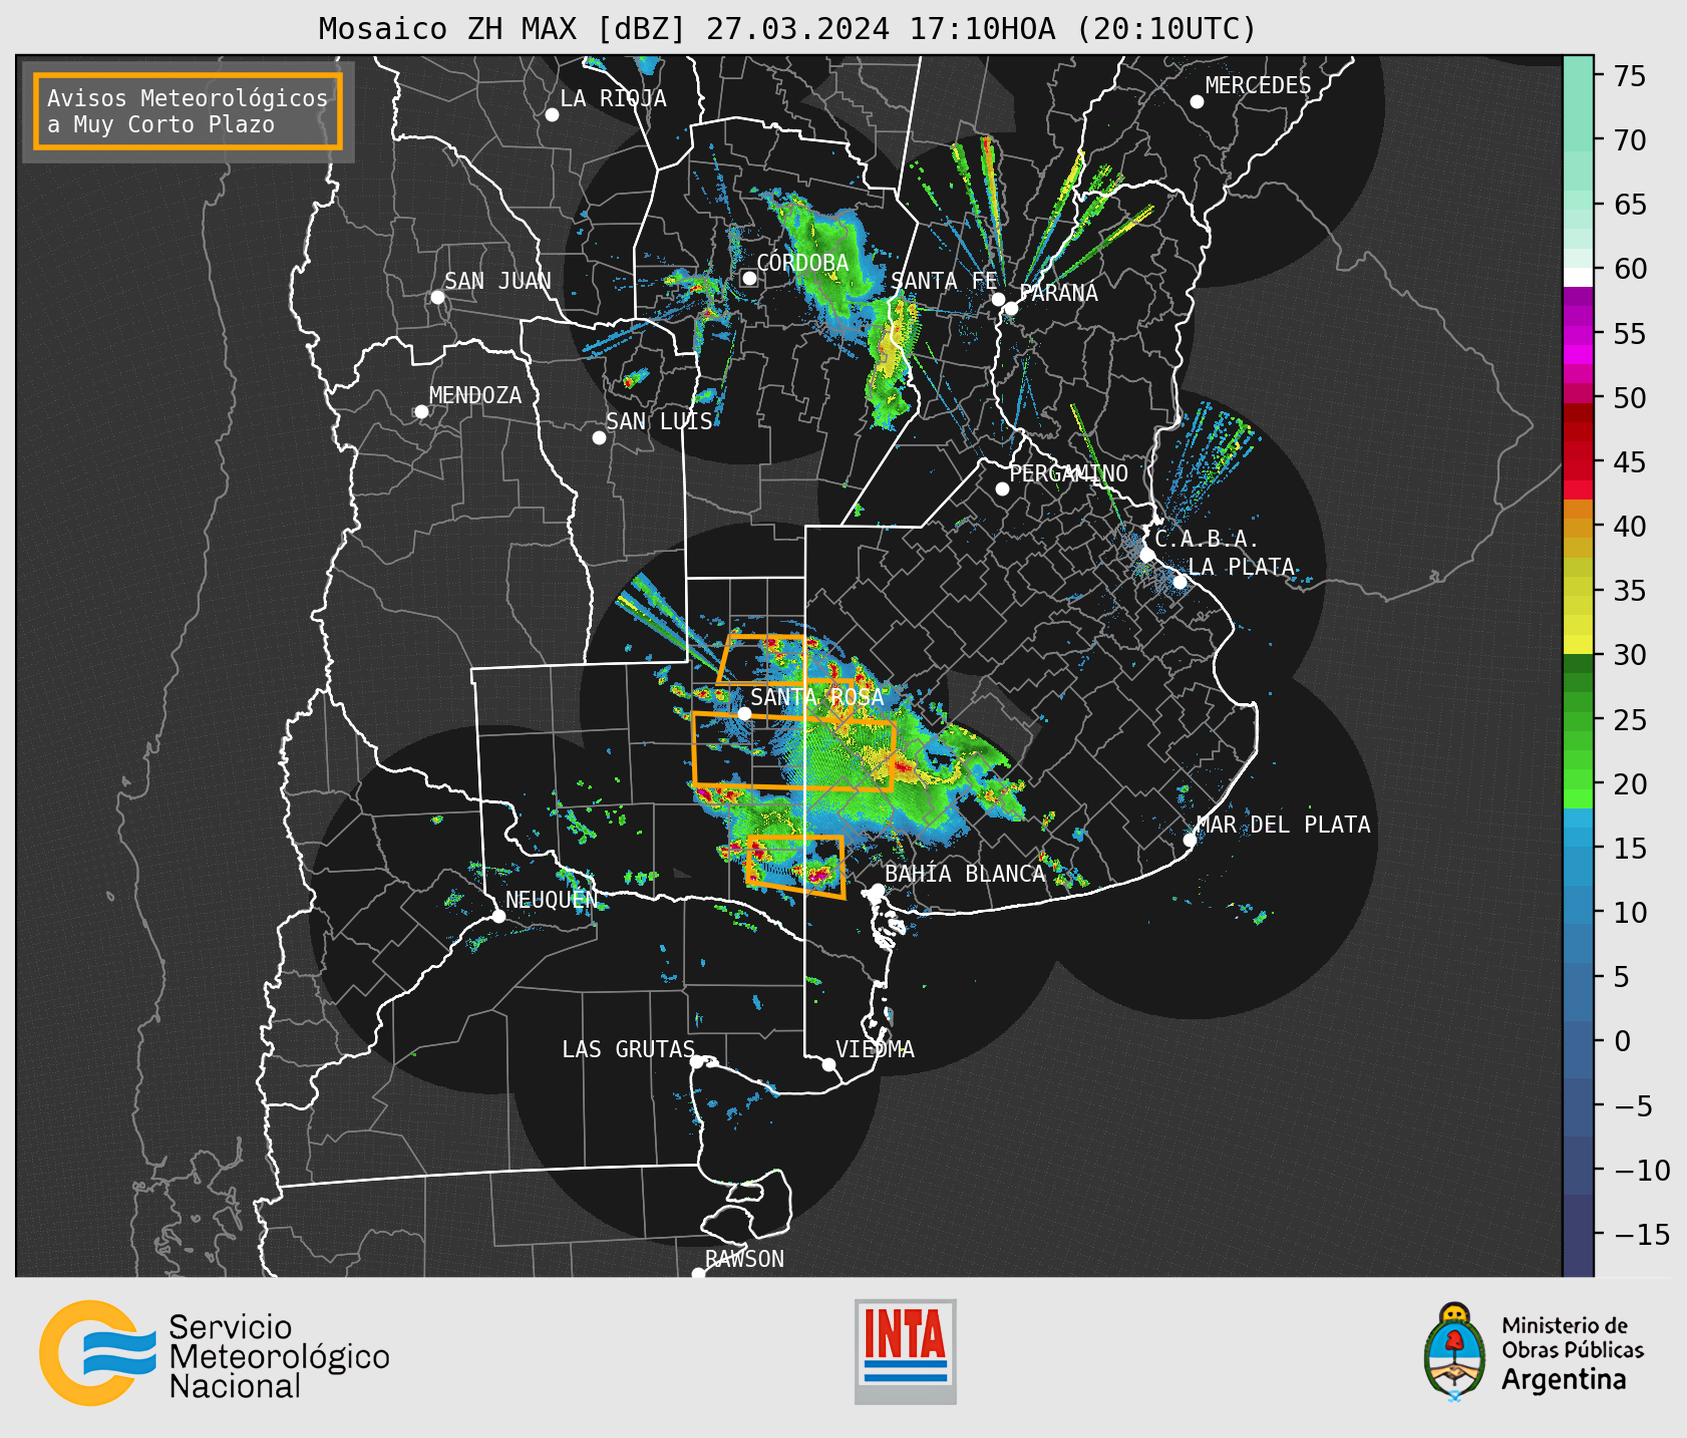Click the NEUQUÉN city label

(x=552, y=899)
